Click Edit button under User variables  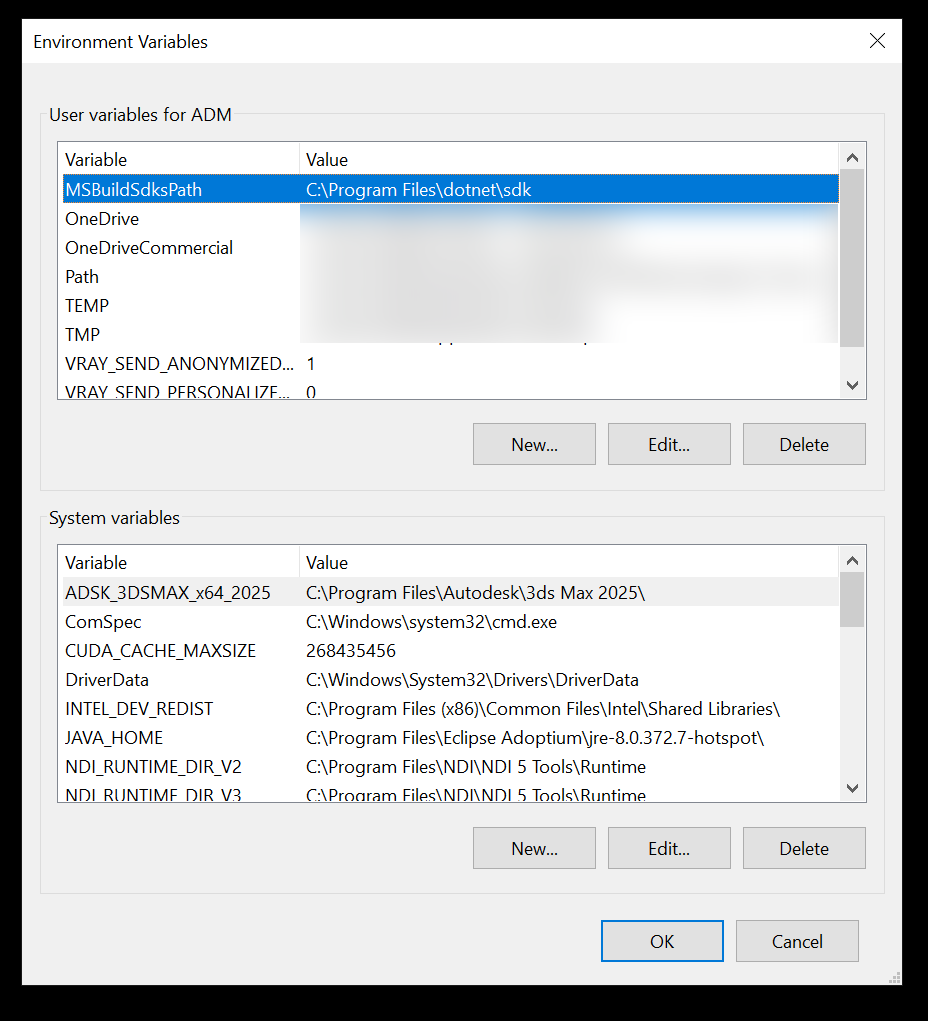668,444
